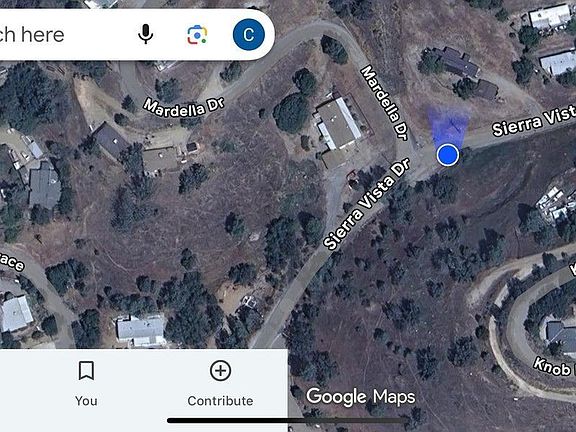Select white-roofed house left of Contribute tab

(141, 331)
